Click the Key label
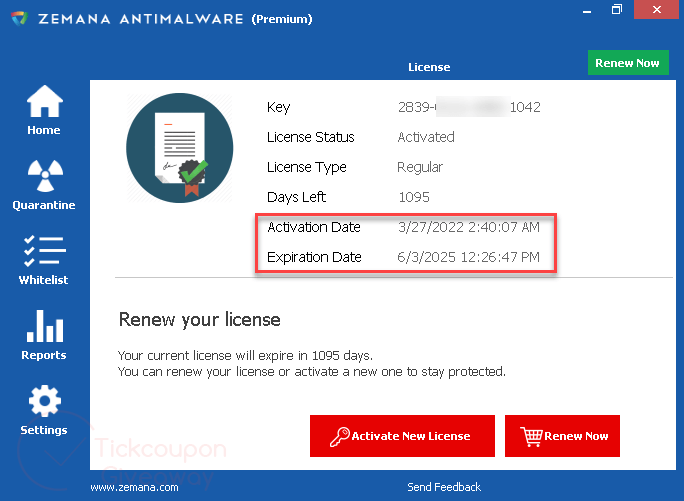Viewport: 684px width, 501px height. click(x=279, y=107)
